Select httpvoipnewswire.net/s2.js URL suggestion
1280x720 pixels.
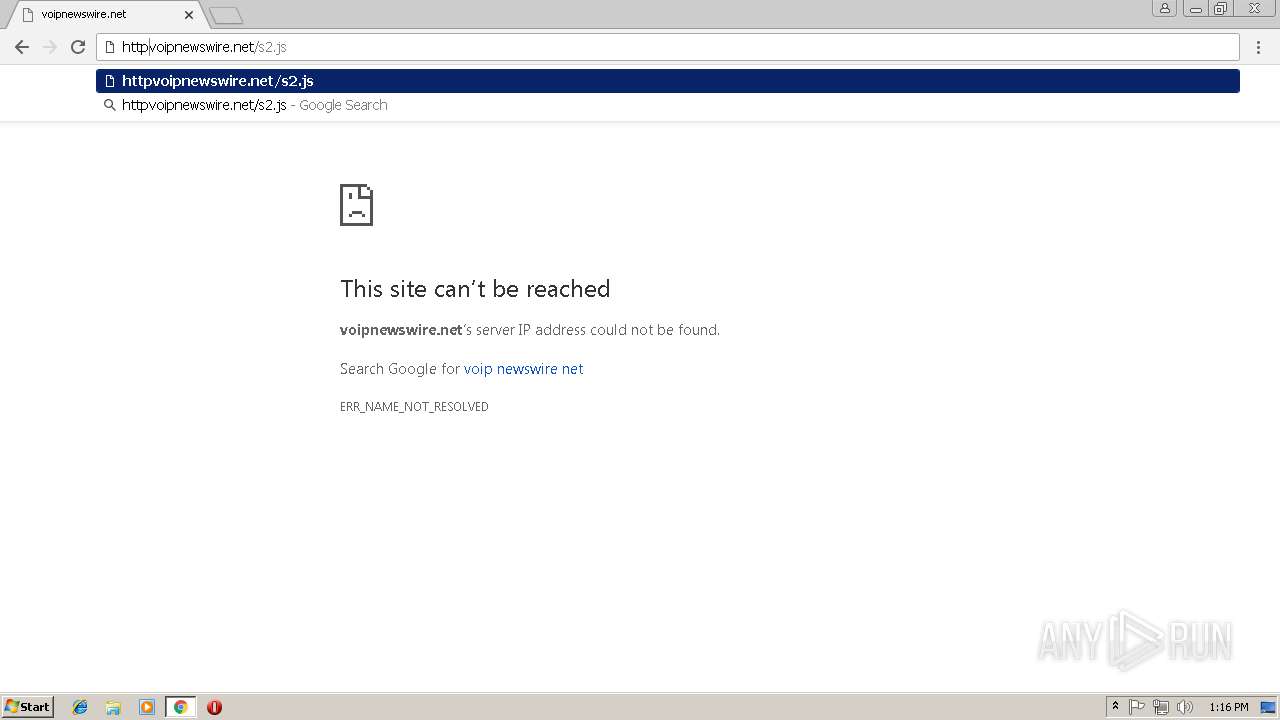(x=668, y=81)
